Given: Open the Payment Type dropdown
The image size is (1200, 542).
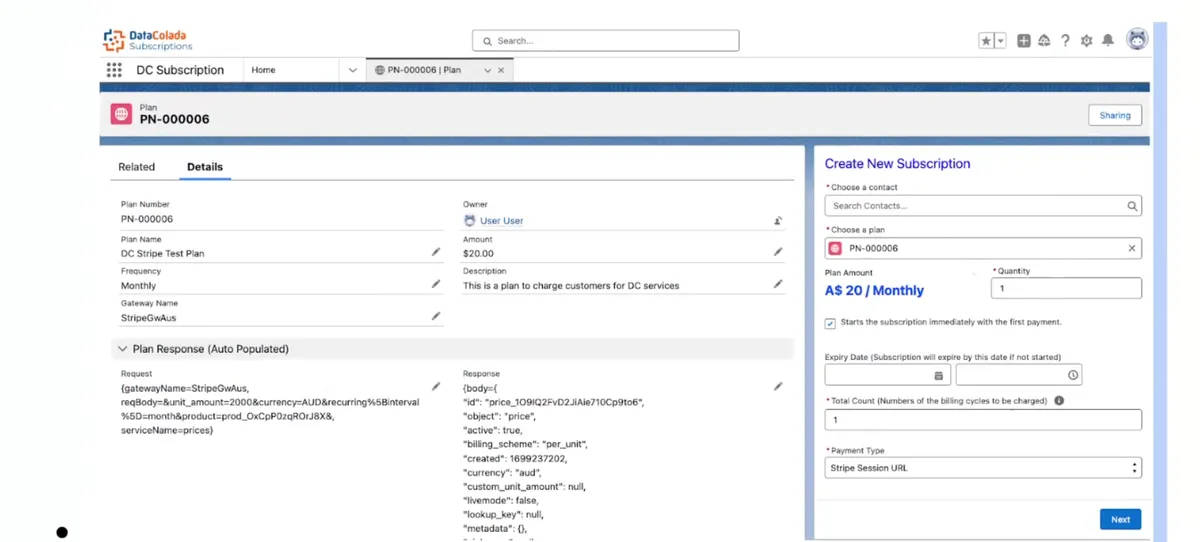Looking at the screenshot, I should pyautogui.click(x=983, y=467).
